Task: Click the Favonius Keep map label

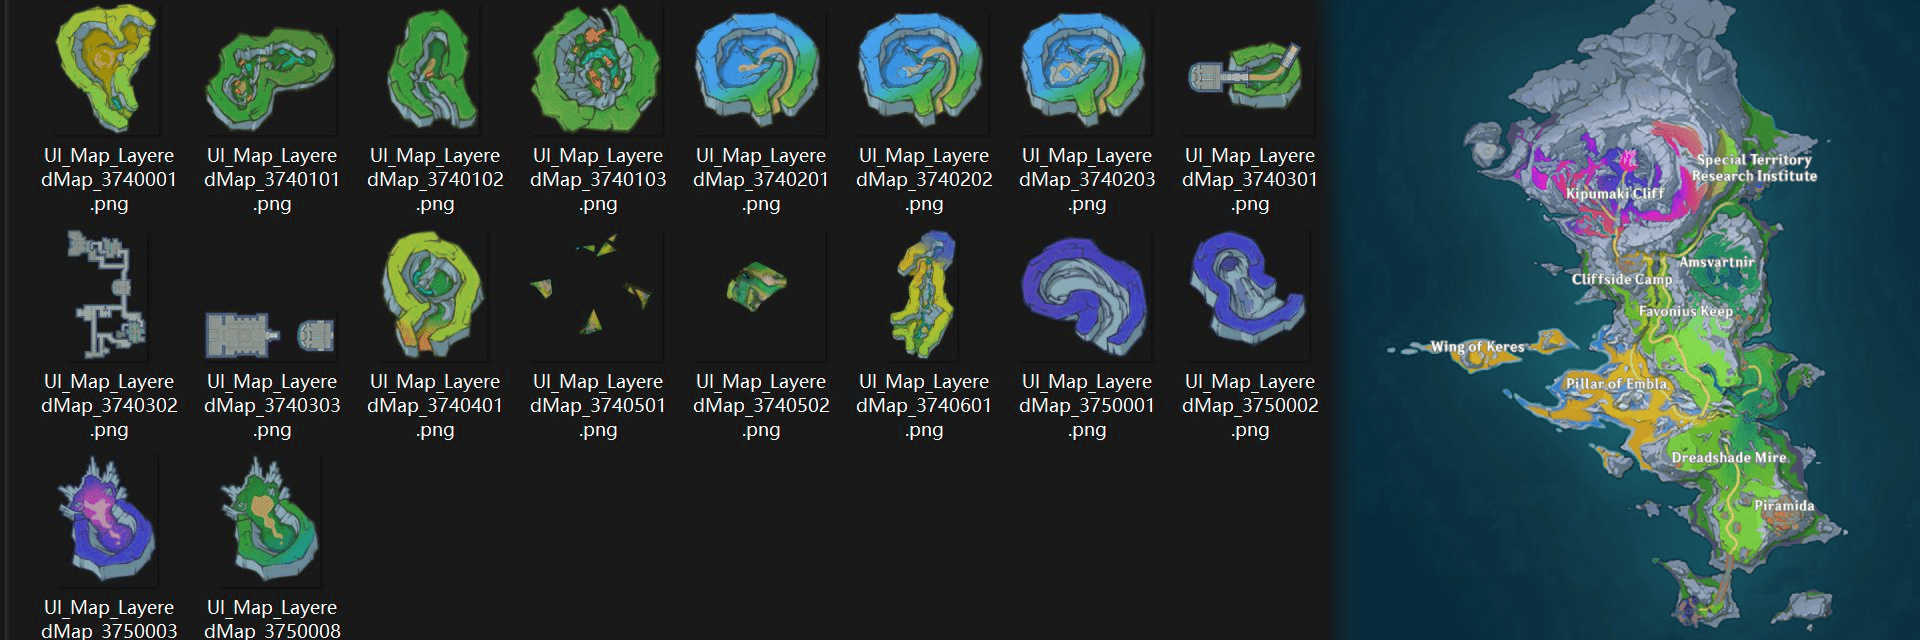Action: tap(1685, 311)
